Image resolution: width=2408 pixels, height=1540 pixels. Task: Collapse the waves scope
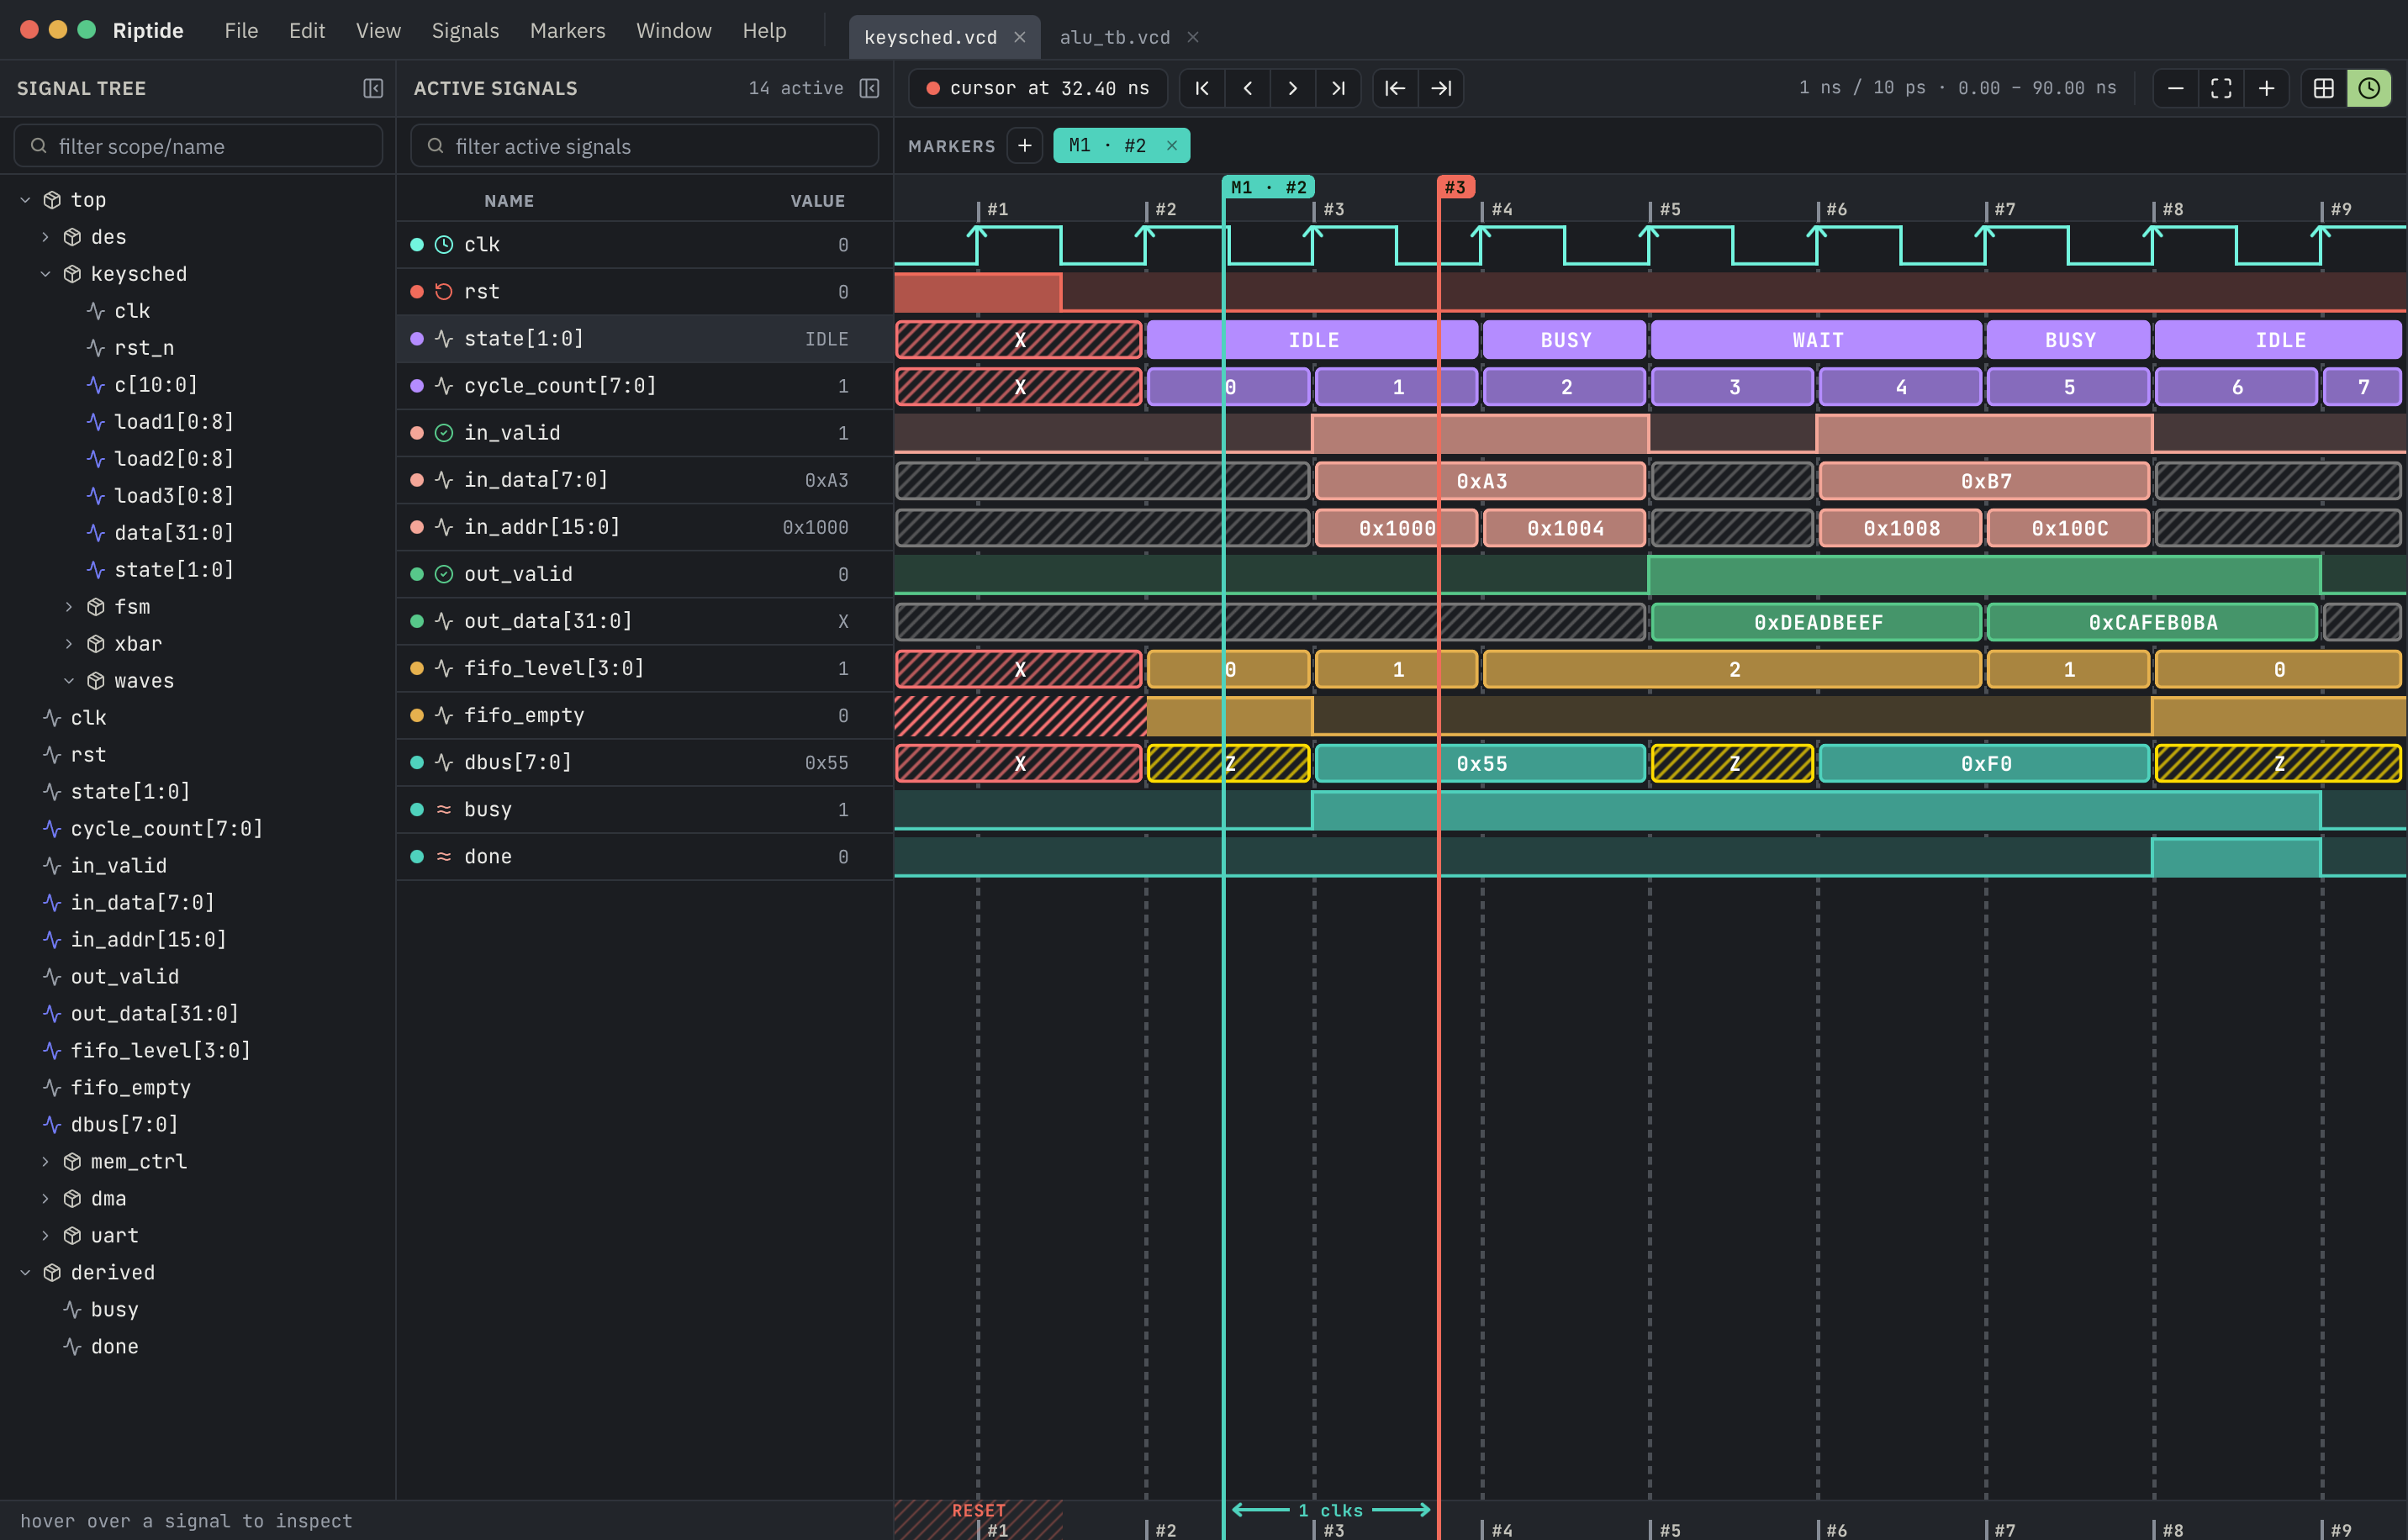[69, 681]
